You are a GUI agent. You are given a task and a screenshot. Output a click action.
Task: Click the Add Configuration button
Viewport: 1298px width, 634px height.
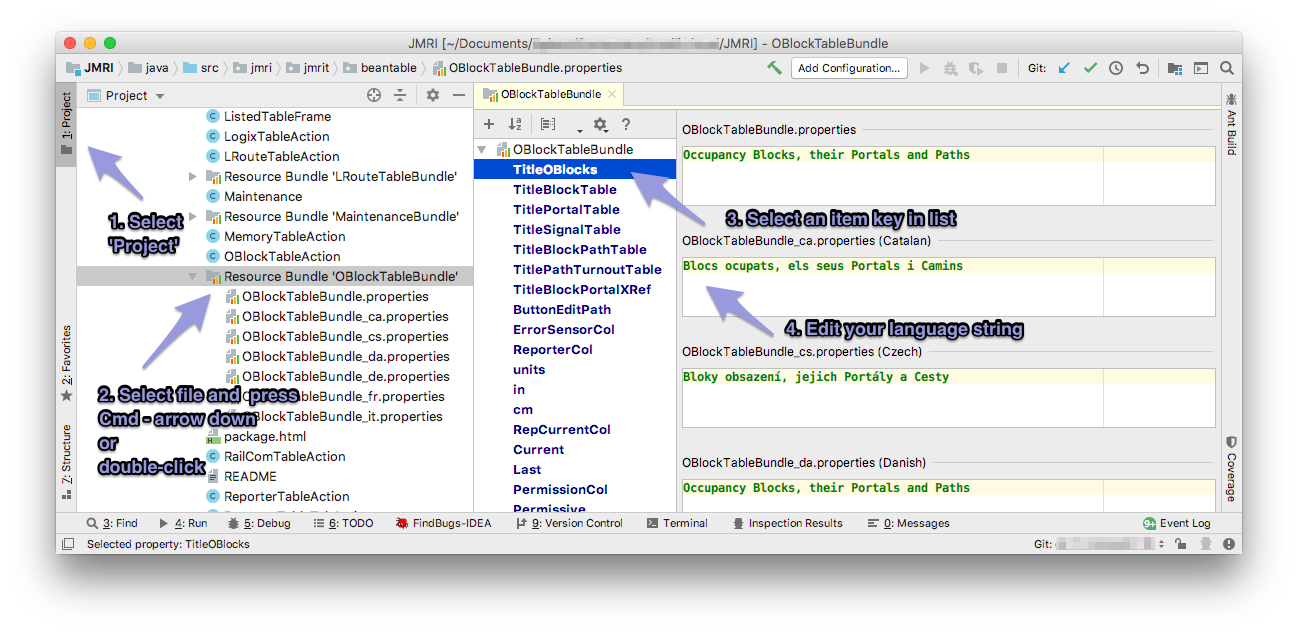[x=849, y=67]
